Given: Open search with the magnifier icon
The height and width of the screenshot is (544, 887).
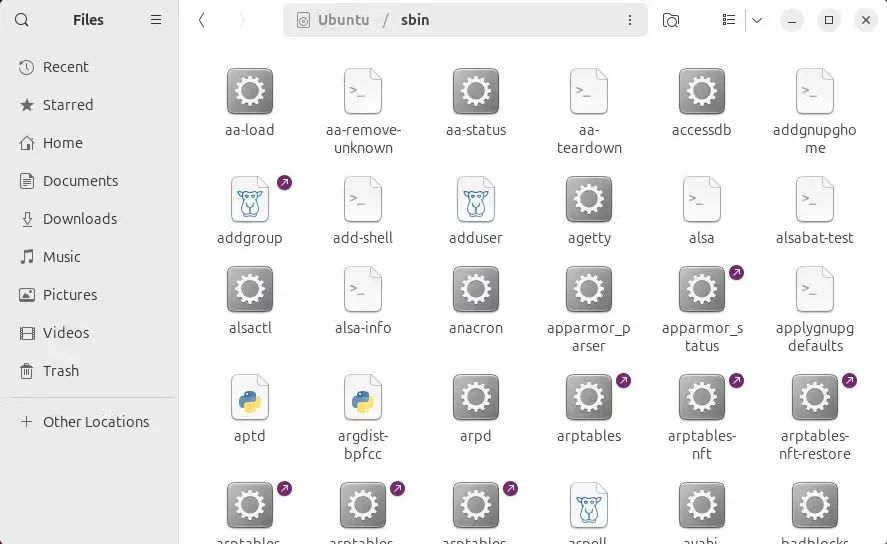Looking at the screenshot, I should click(x=21, y=20).
